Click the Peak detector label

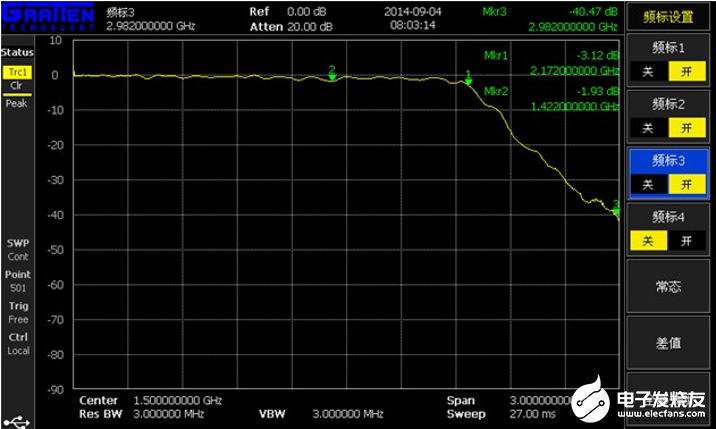[x=16, y=104]
